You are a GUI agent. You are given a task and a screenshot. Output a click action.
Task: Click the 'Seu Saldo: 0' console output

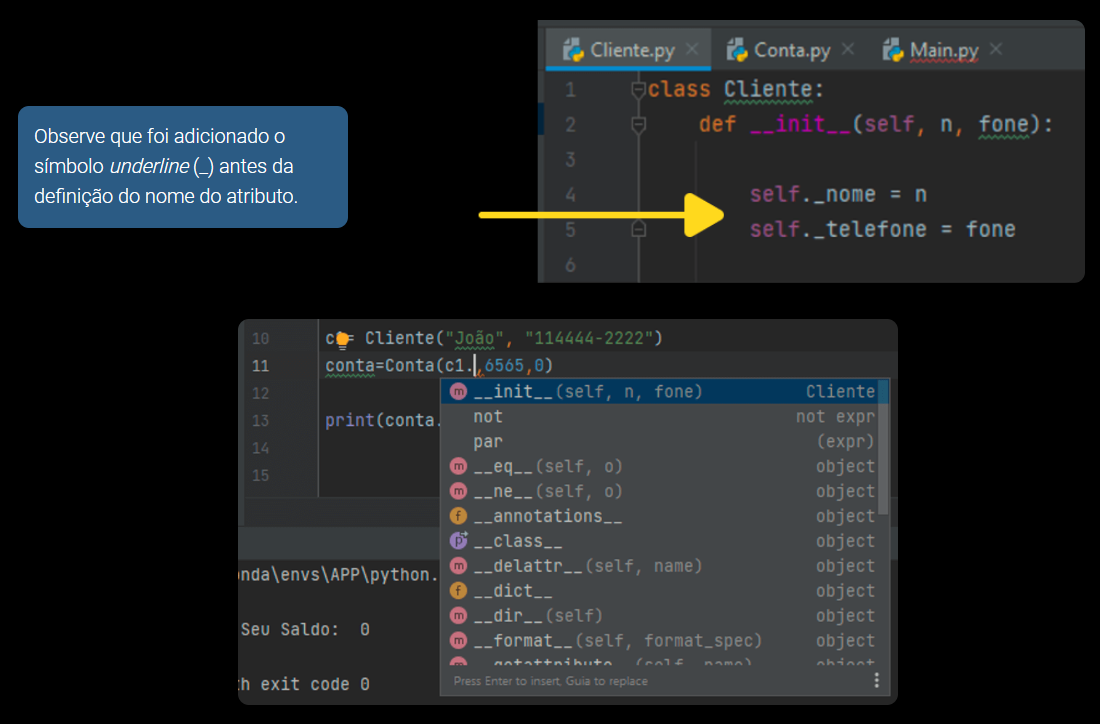point(305,630)
